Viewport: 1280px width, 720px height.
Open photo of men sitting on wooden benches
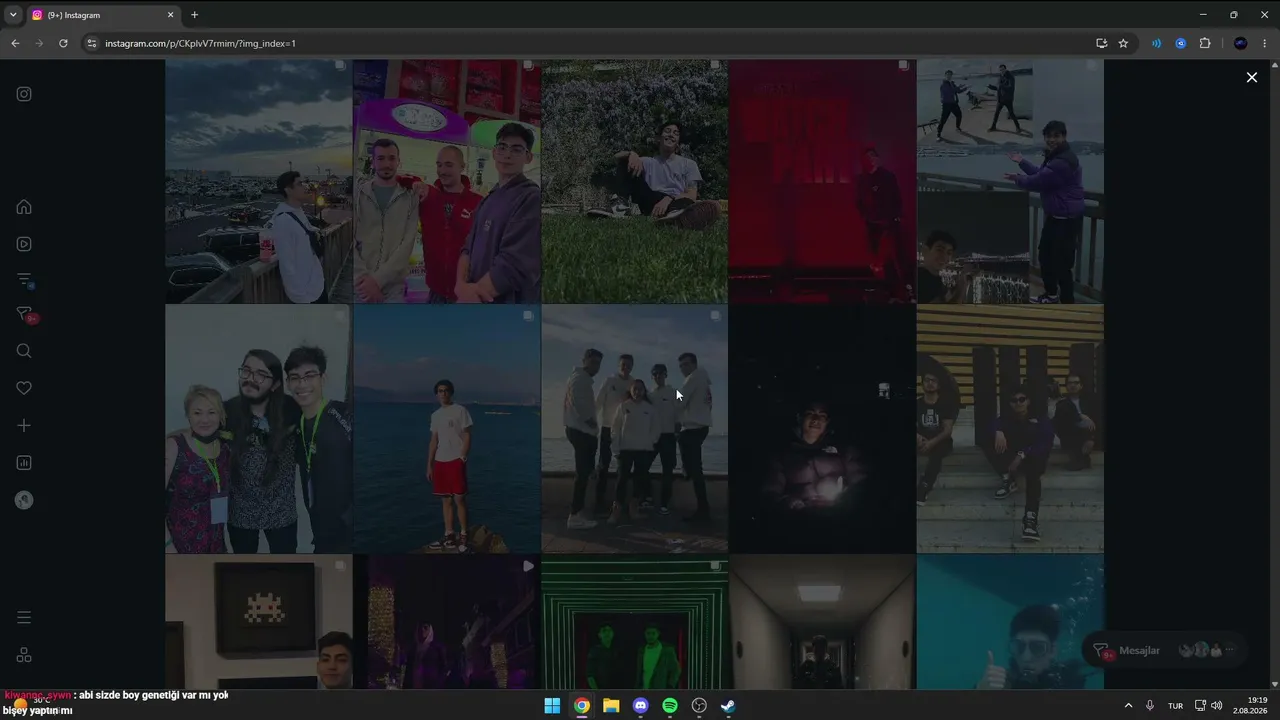tap(1010, 429)
